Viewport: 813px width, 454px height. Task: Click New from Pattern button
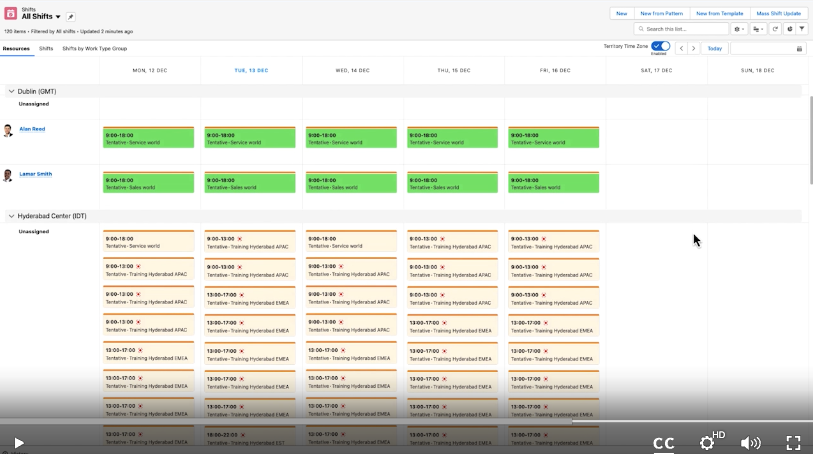pyautogui.click(x=662, y=13)
